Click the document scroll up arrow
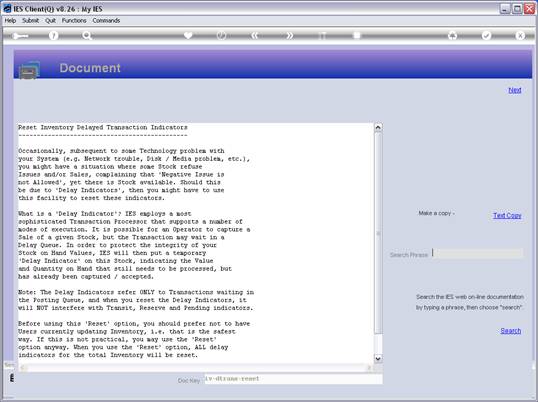Image resolution: width=538 pixels, height=402 pixels. tap(378, 127)
